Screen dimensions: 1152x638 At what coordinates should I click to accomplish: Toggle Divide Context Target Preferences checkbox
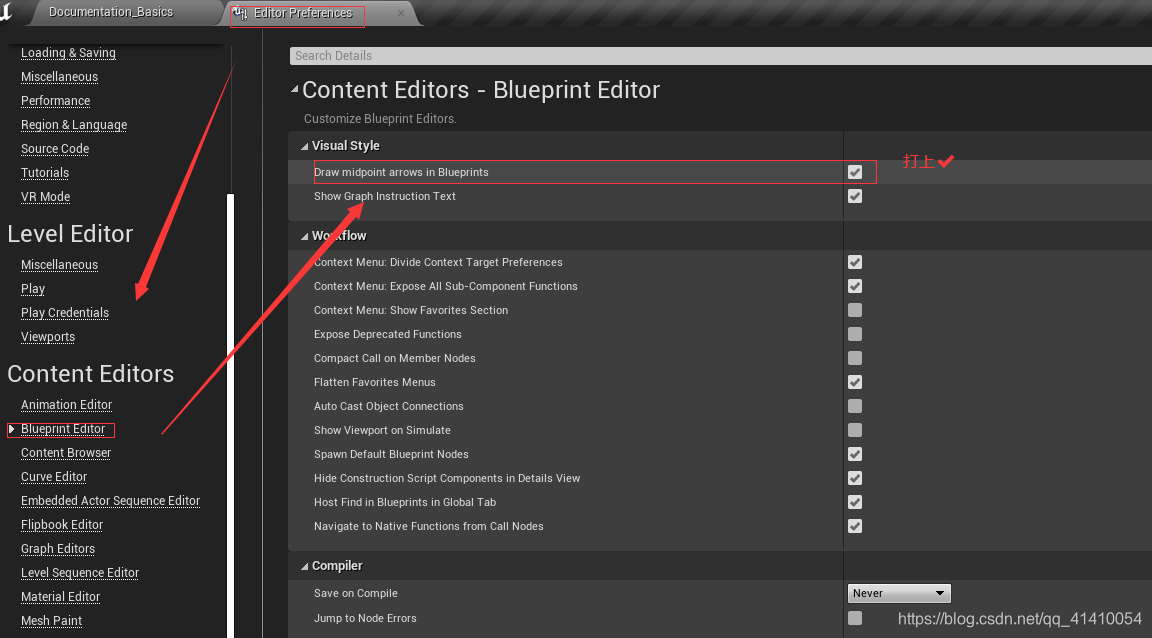tap(854, 262)
